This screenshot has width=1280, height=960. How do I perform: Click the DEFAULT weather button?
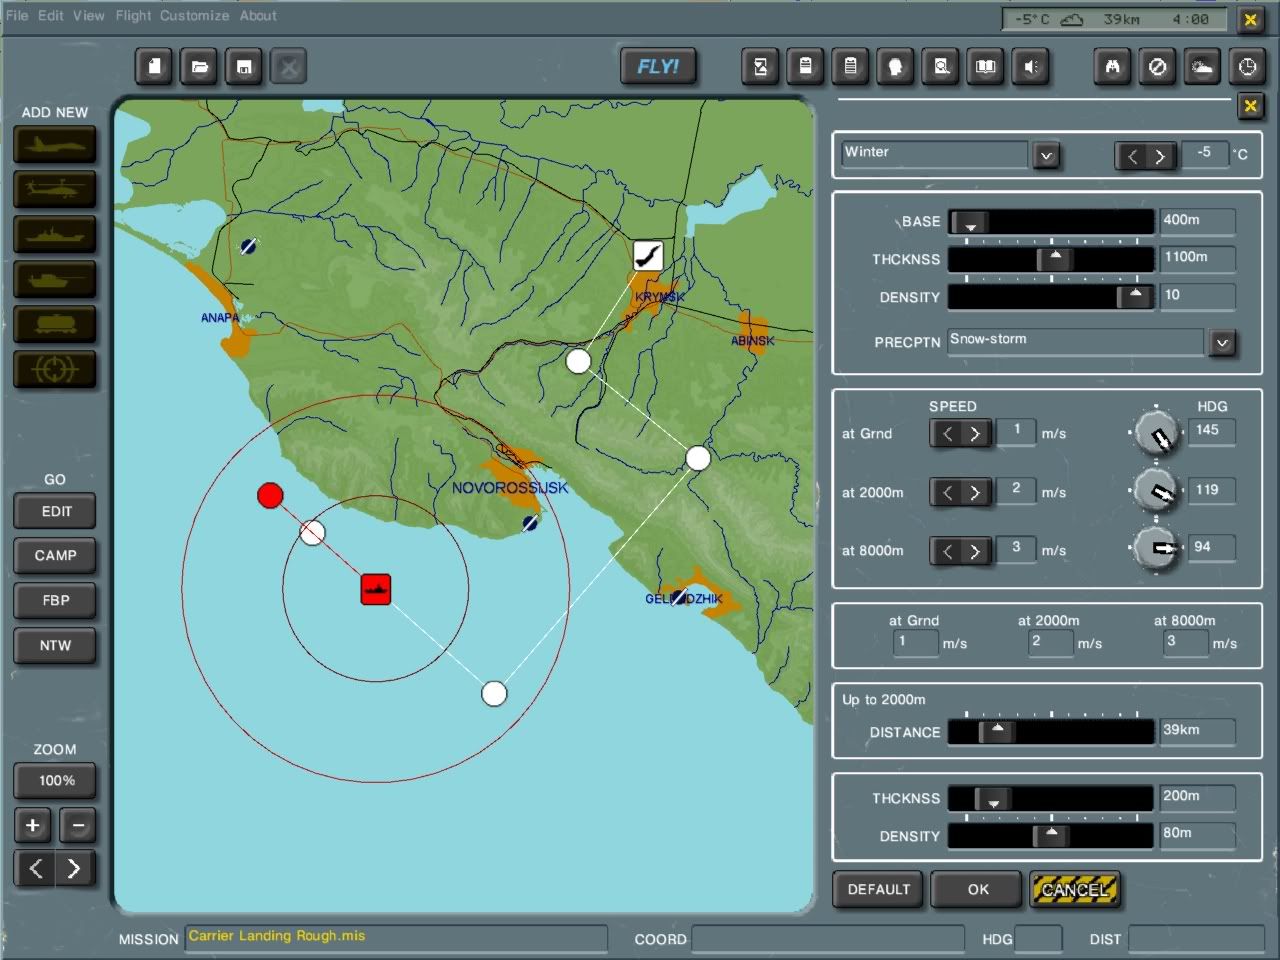(x=879, y=889)
